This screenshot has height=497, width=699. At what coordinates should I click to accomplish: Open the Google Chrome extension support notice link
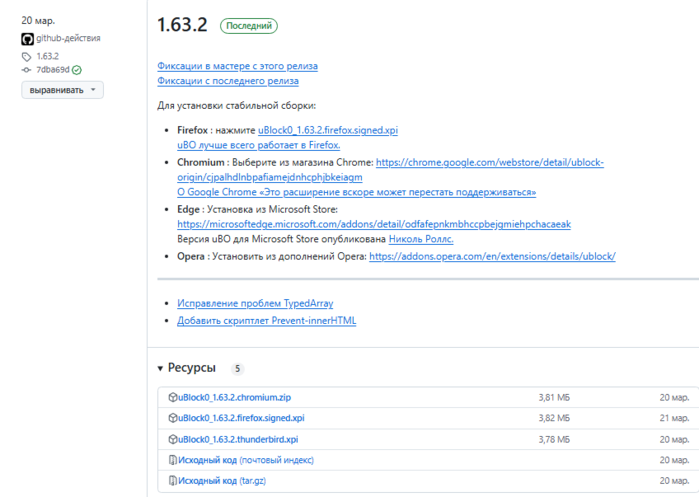pos(357,192)
